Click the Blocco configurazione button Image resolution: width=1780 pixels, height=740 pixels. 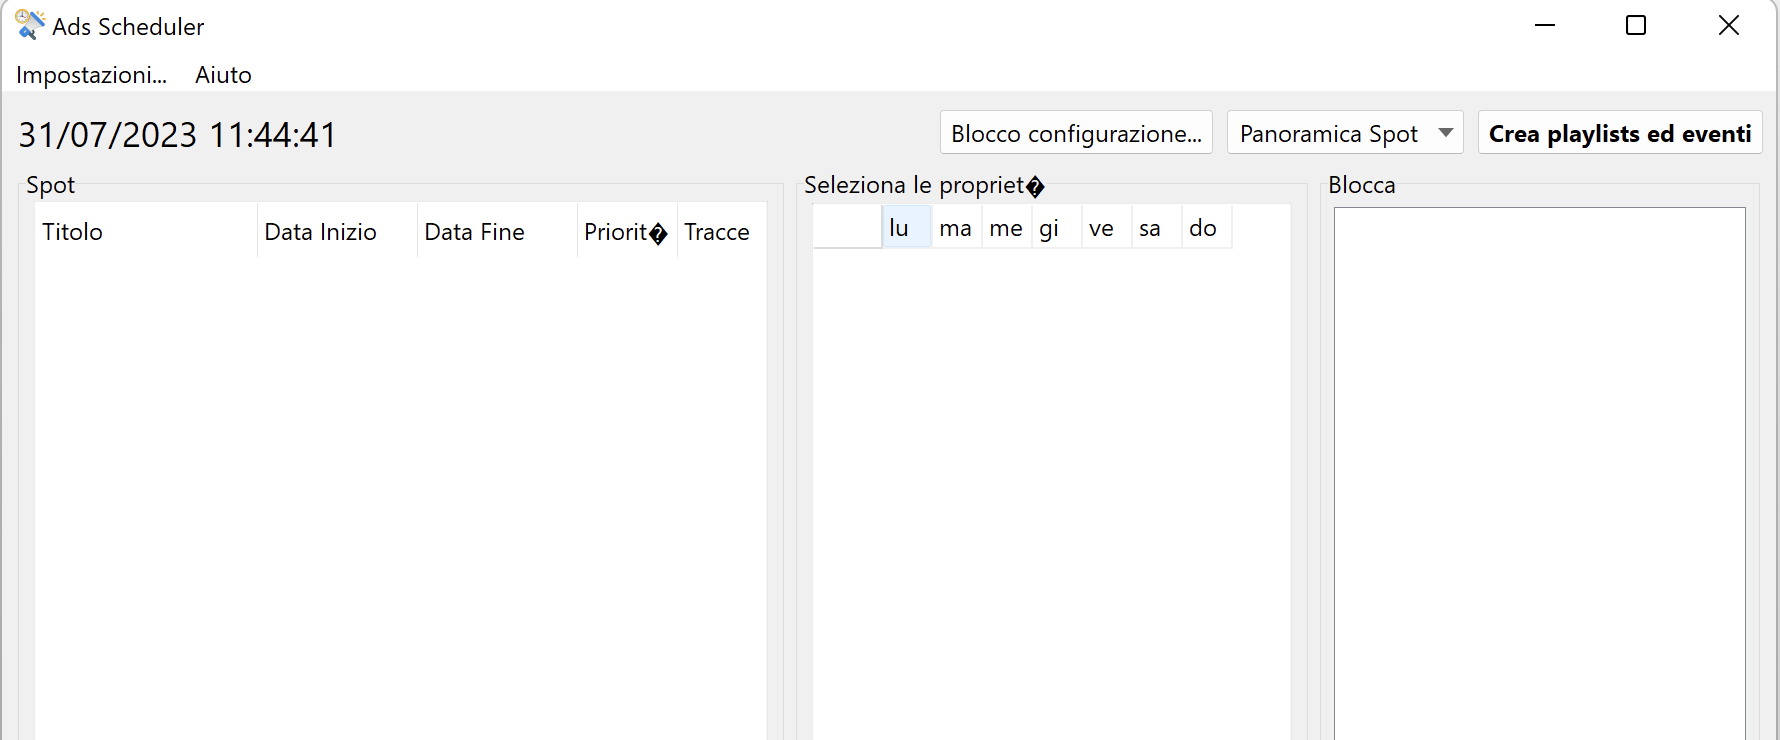pyautogui.click(x=1076, y=133)
